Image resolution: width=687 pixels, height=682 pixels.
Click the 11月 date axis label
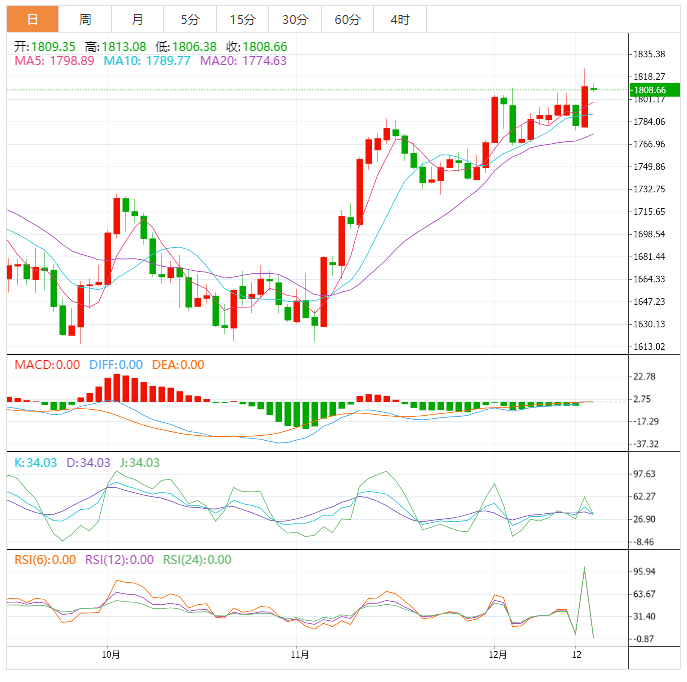point(300,654)
